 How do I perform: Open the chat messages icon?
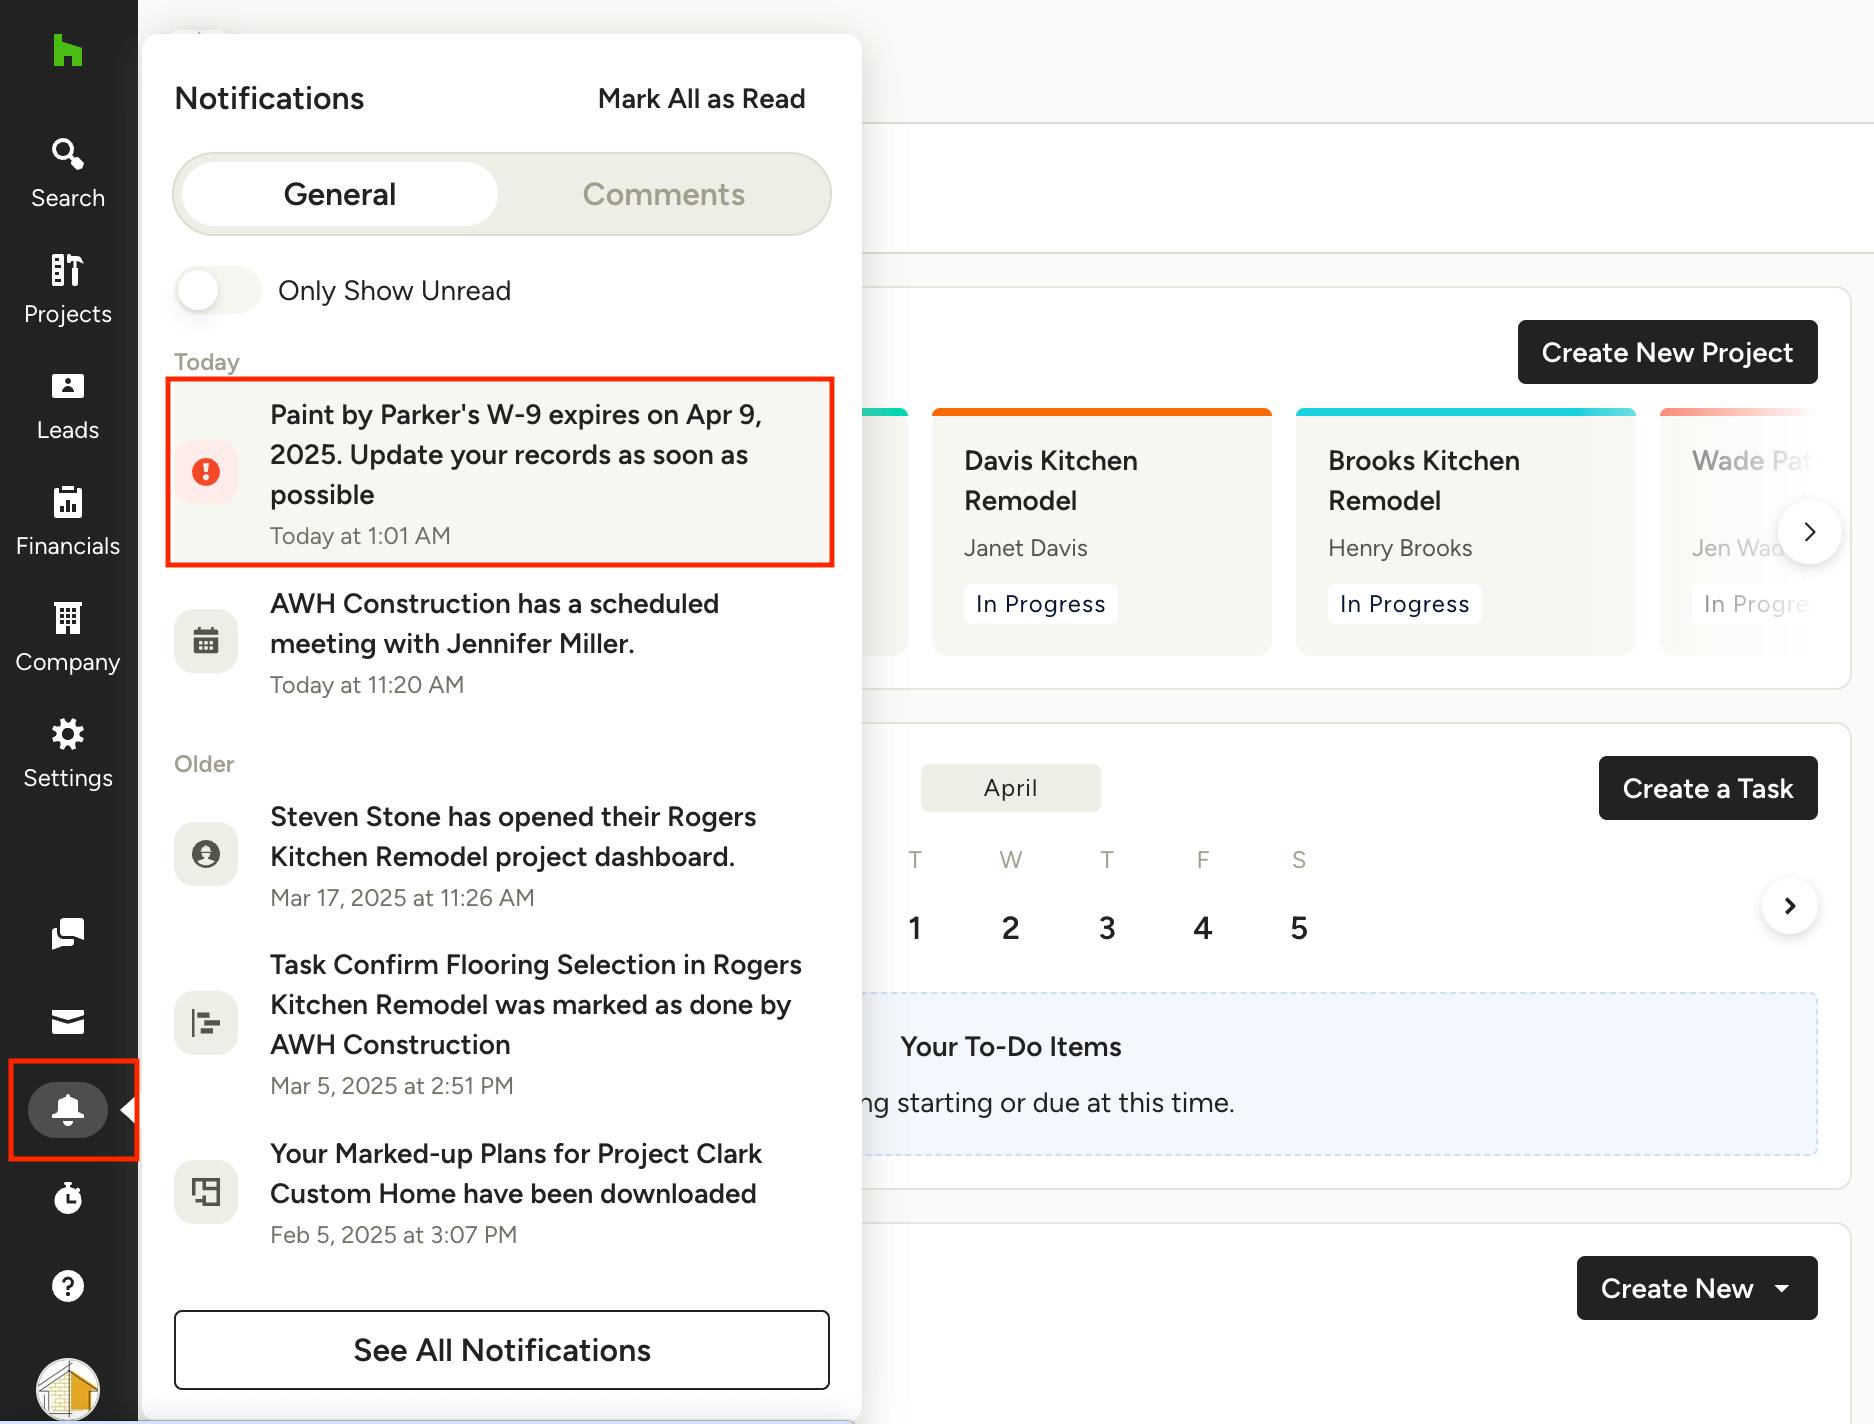pos(68,933)
